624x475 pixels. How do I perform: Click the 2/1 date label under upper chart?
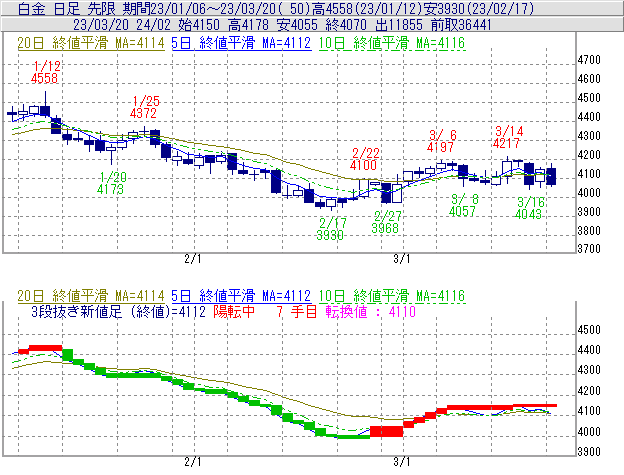click(x=193, y=259)
